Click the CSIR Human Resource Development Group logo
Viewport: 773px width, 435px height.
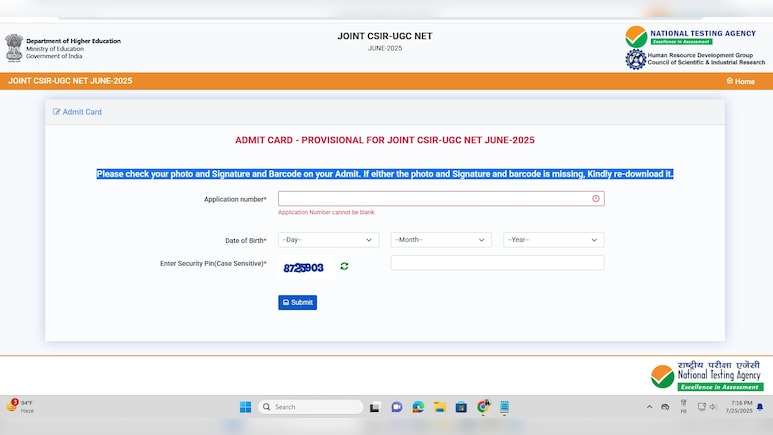(695, 59)
